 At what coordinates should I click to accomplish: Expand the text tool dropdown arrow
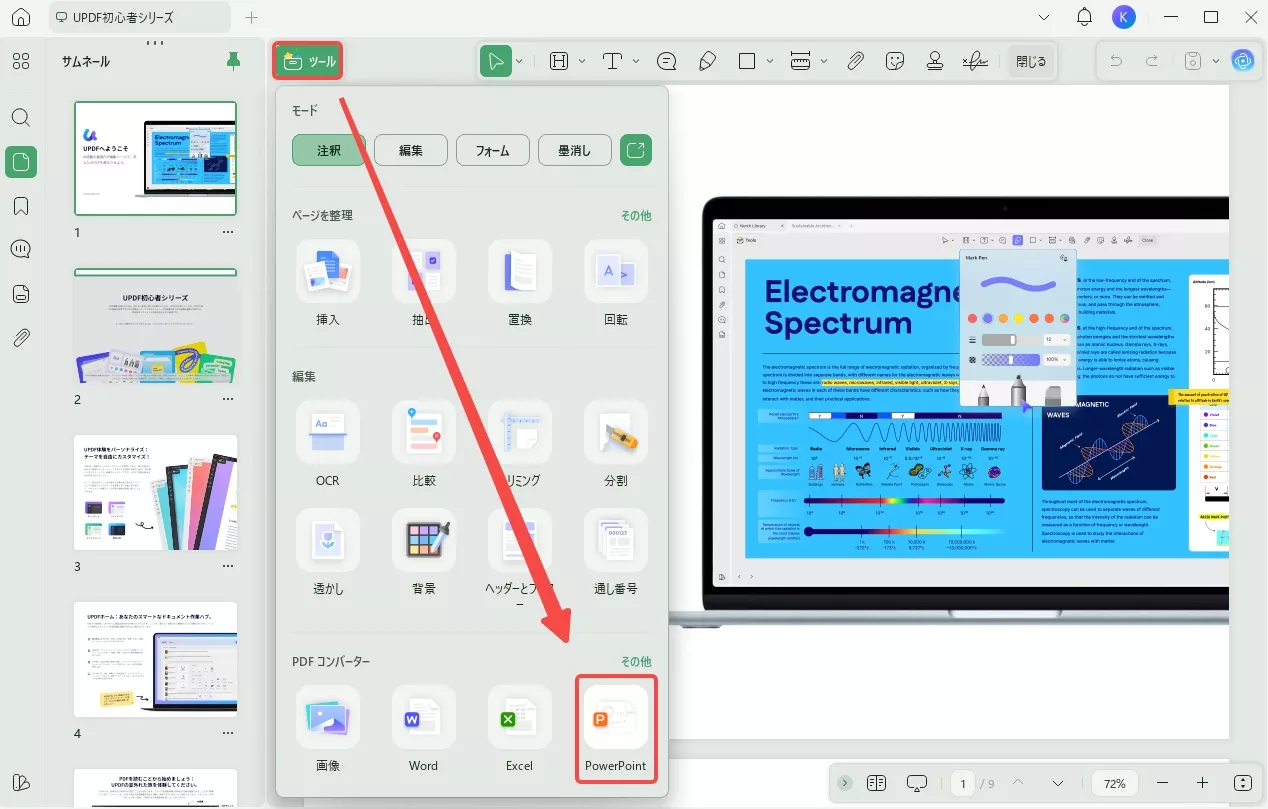pos(636,61)
